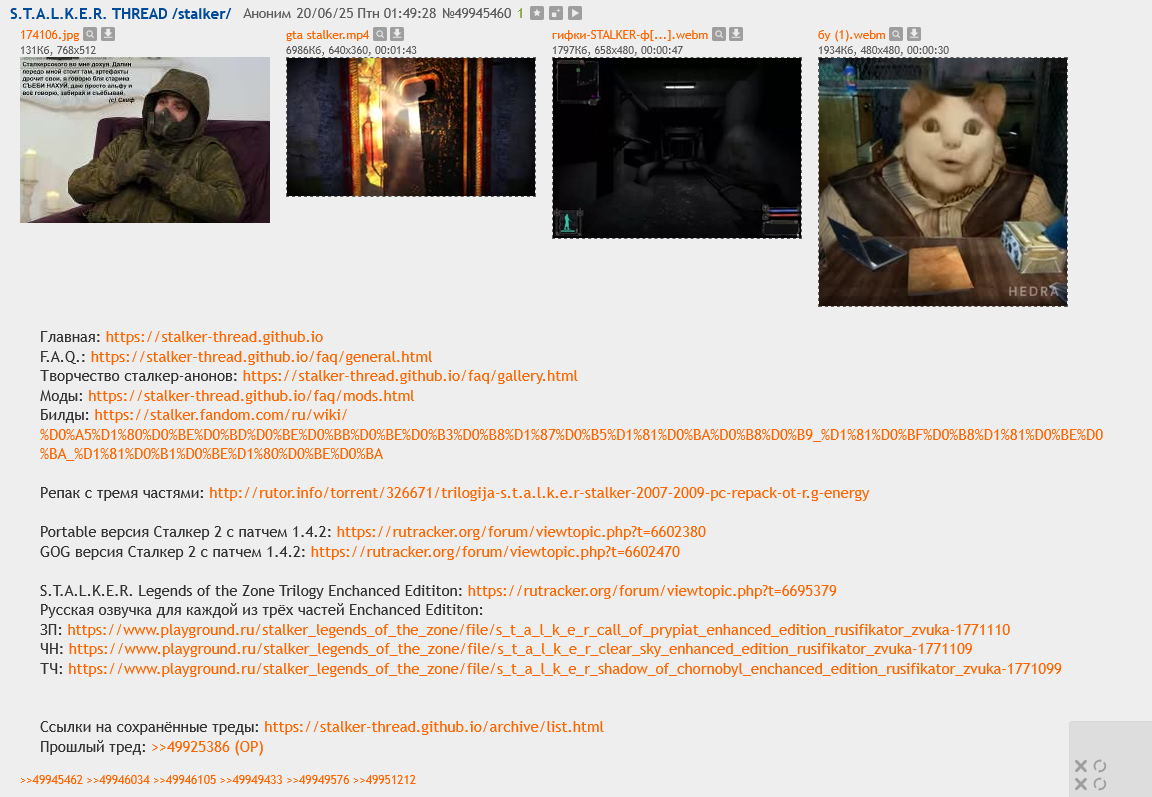Play the dark corridor webm thumbnail
The image size is (1152, 797).
pos(677,148)
